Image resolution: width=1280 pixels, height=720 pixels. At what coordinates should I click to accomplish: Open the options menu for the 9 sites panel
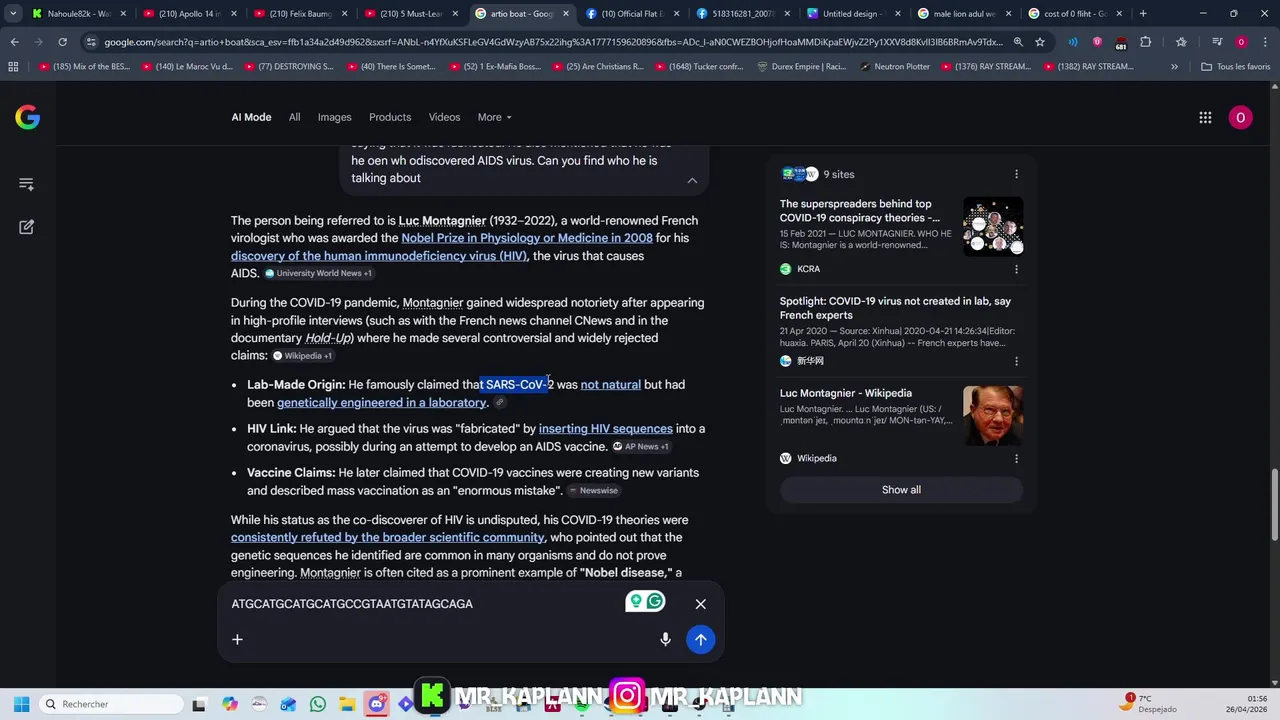click(x=1016, y=174)
